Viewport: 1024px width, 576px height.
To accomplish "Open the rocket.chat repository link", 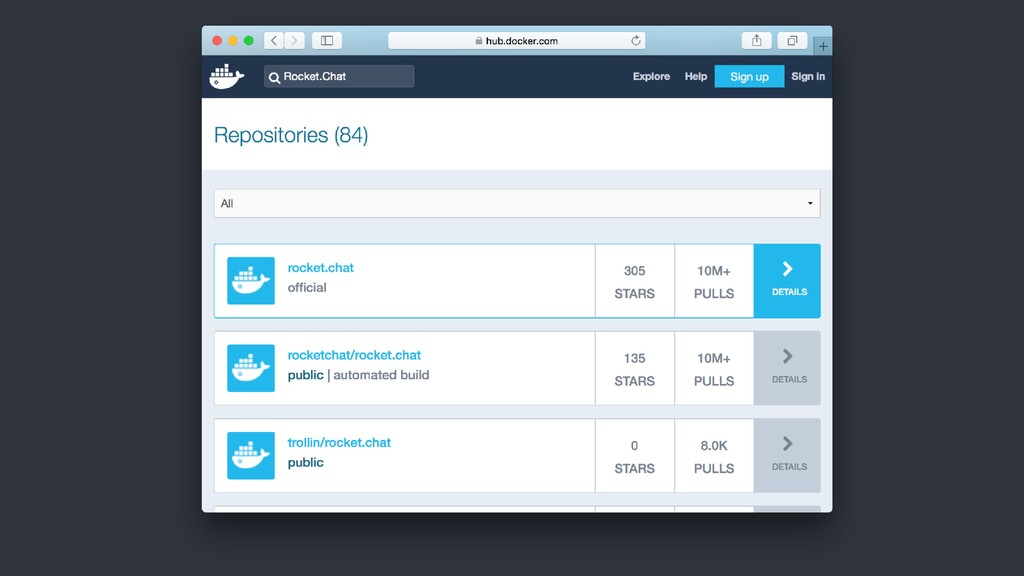I will [x=321, y=268].
